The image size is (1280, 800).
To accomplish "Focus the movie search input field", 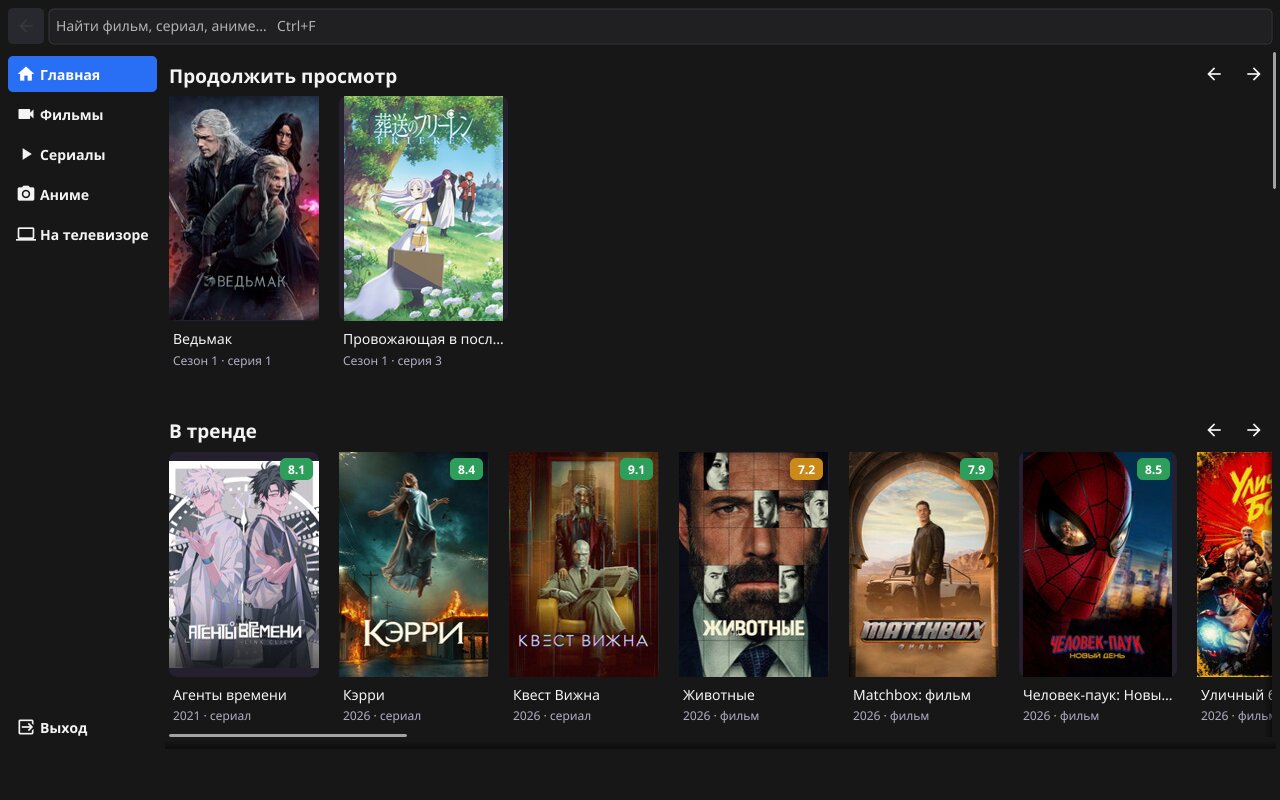I will click(x=661, y=26).
